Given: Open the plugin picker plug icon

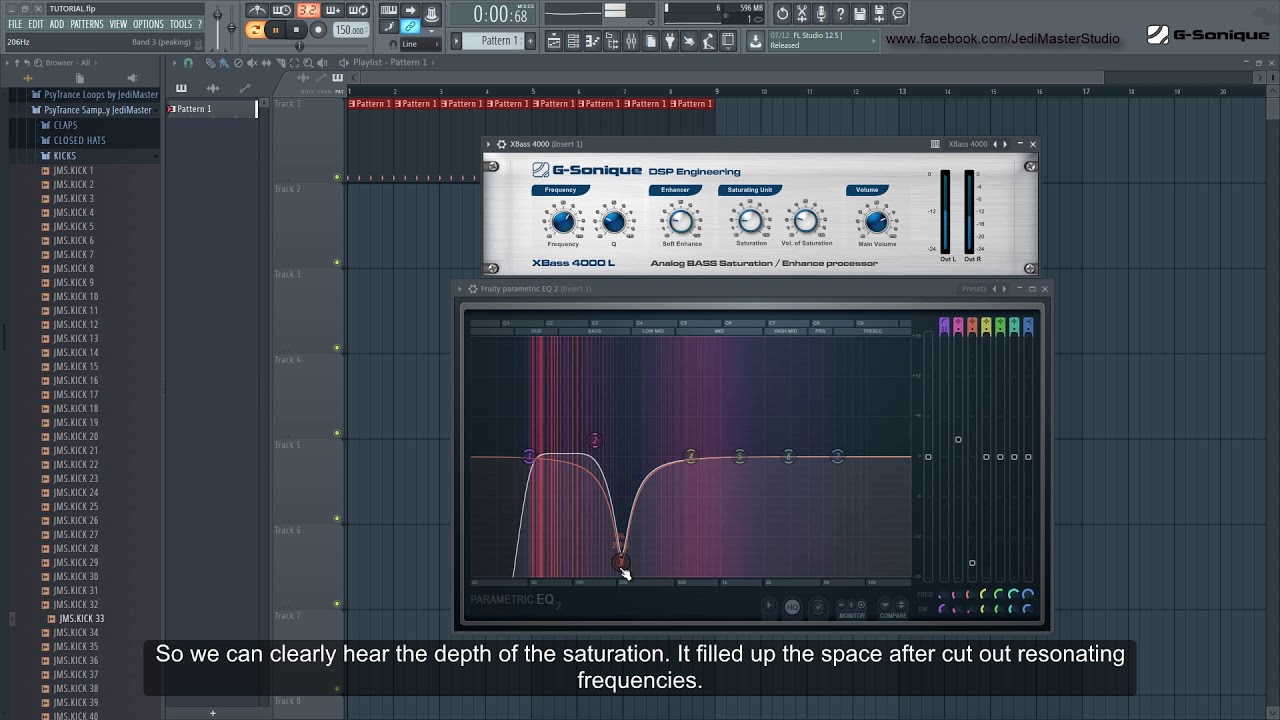Looking at the screenshot, I should 670,40.
